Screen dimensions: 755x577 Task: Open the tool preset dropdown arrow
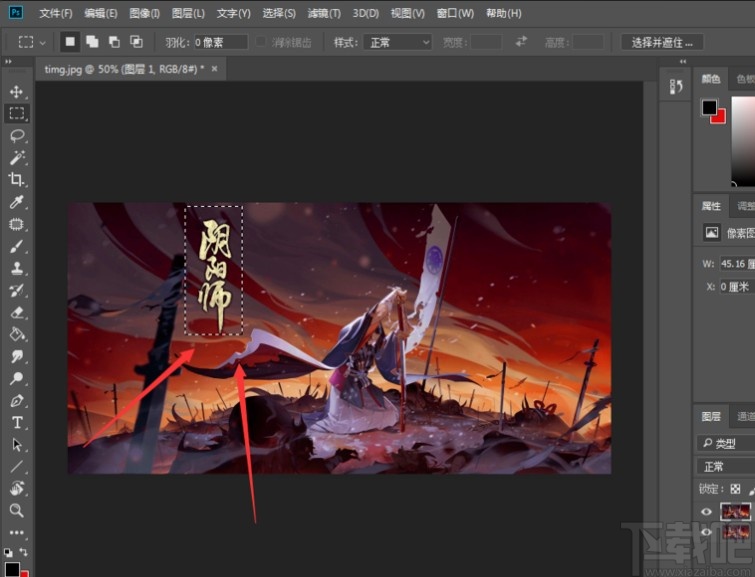click(x=42, y=43)
